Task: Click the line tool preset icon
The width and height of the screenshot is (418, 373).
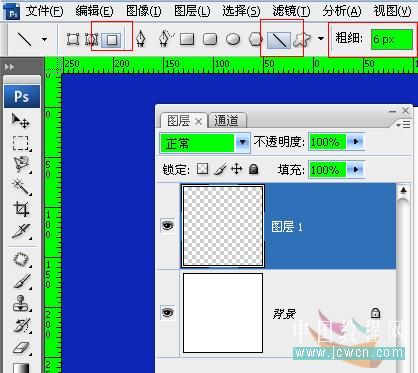Action: (x=24, y=39)
